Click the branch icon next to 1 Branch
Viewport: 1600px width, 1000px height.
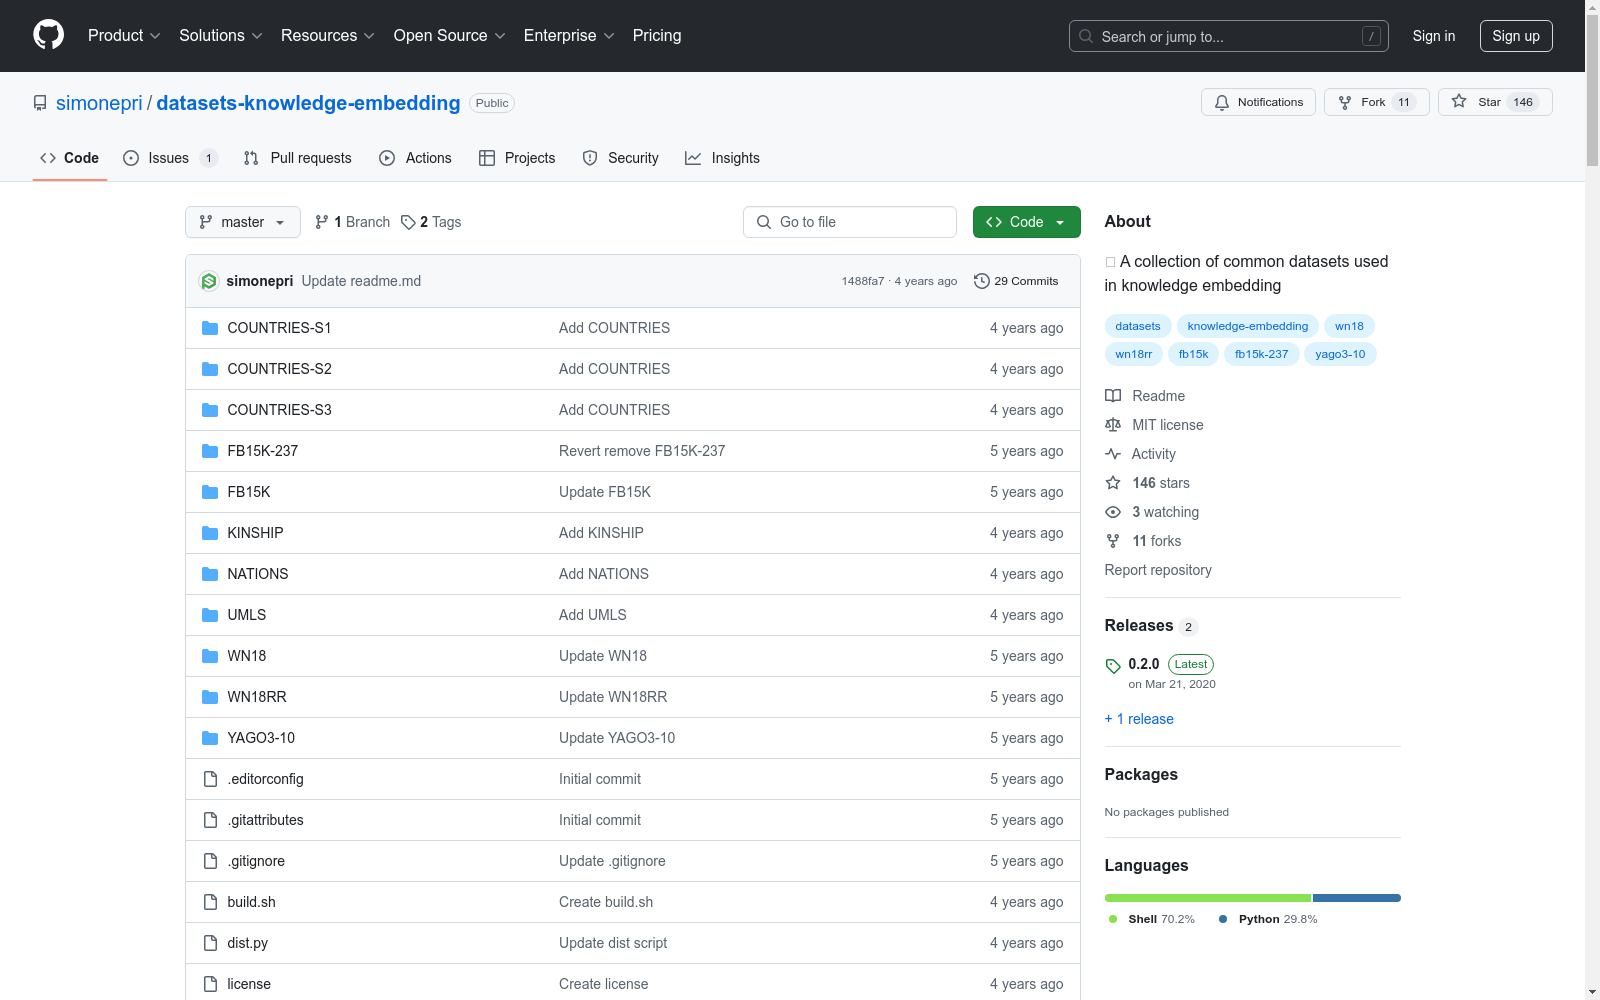point(322,222)
